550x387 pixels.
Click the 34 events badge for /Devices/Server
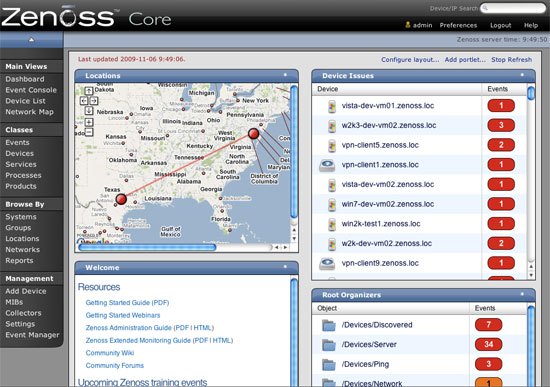pyautogui.click(x=489, y=345)
